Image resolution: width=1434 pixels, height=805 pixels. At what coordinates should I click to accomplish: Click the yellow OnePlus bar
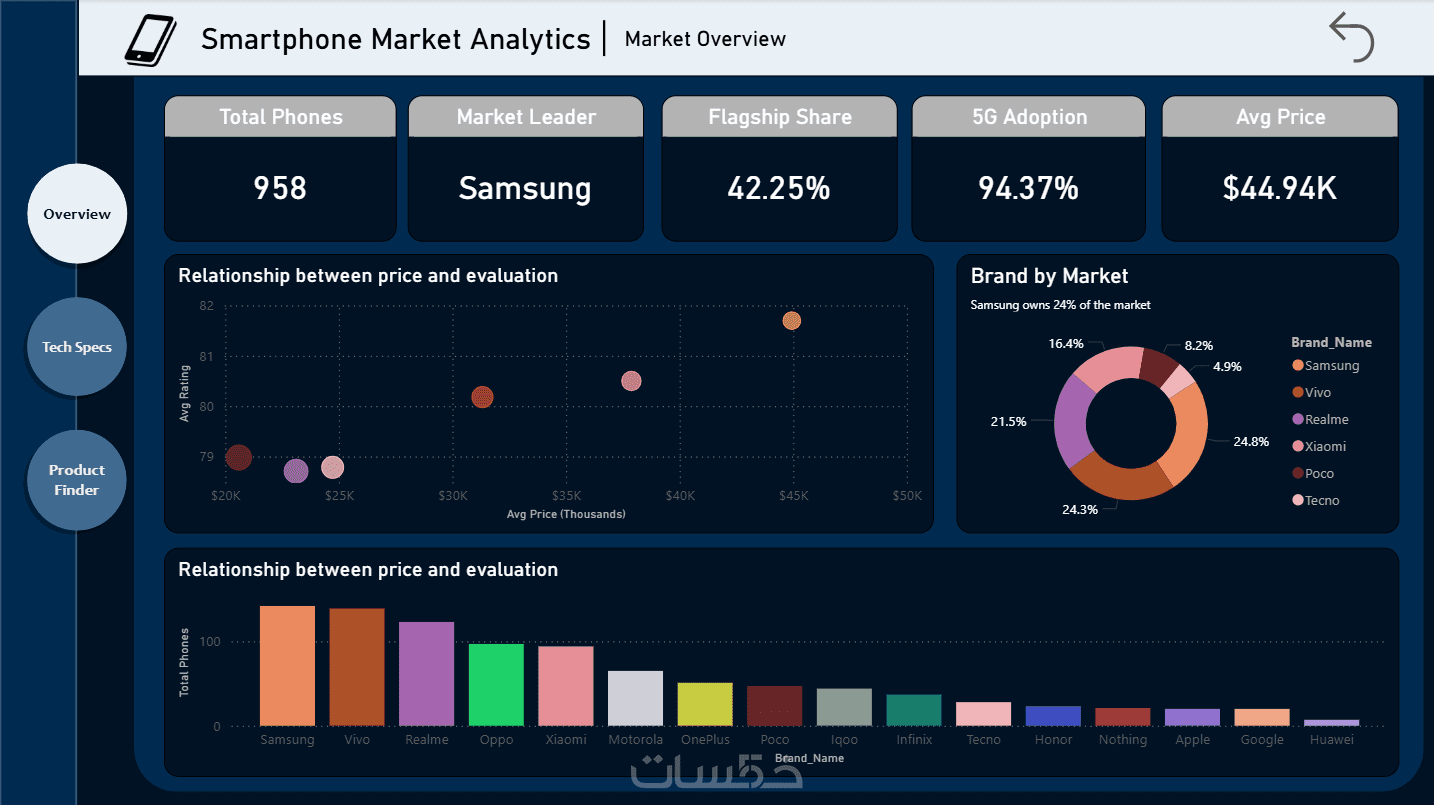[705, 704]
